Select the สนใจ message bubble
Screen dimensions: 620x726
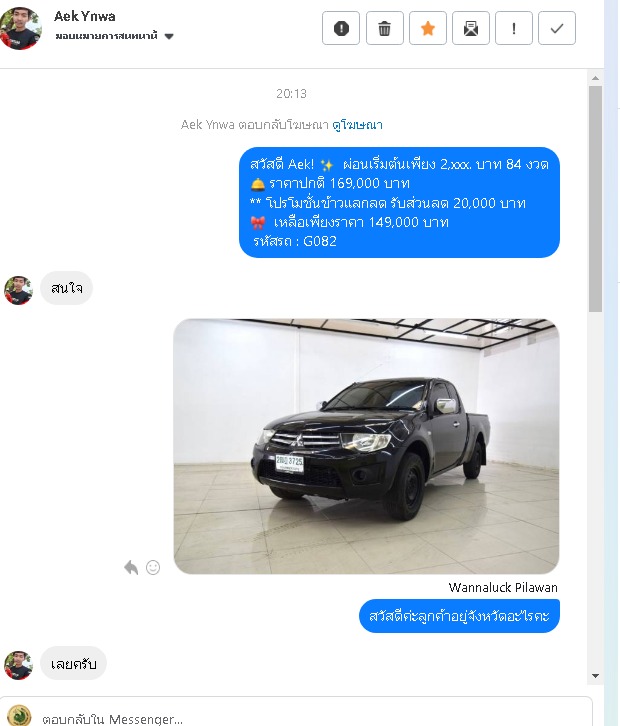(x=67, y=288)
